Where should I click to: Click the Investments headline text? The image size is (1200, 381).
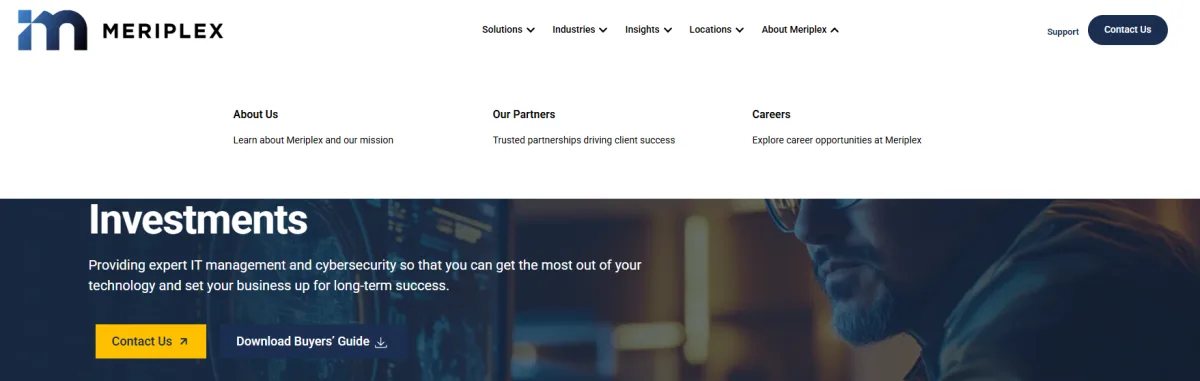[x=198, y=219]
